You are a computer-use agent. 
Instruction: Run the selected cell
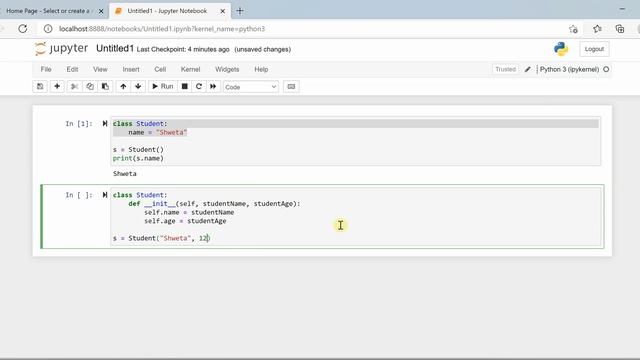click(162, 87)
